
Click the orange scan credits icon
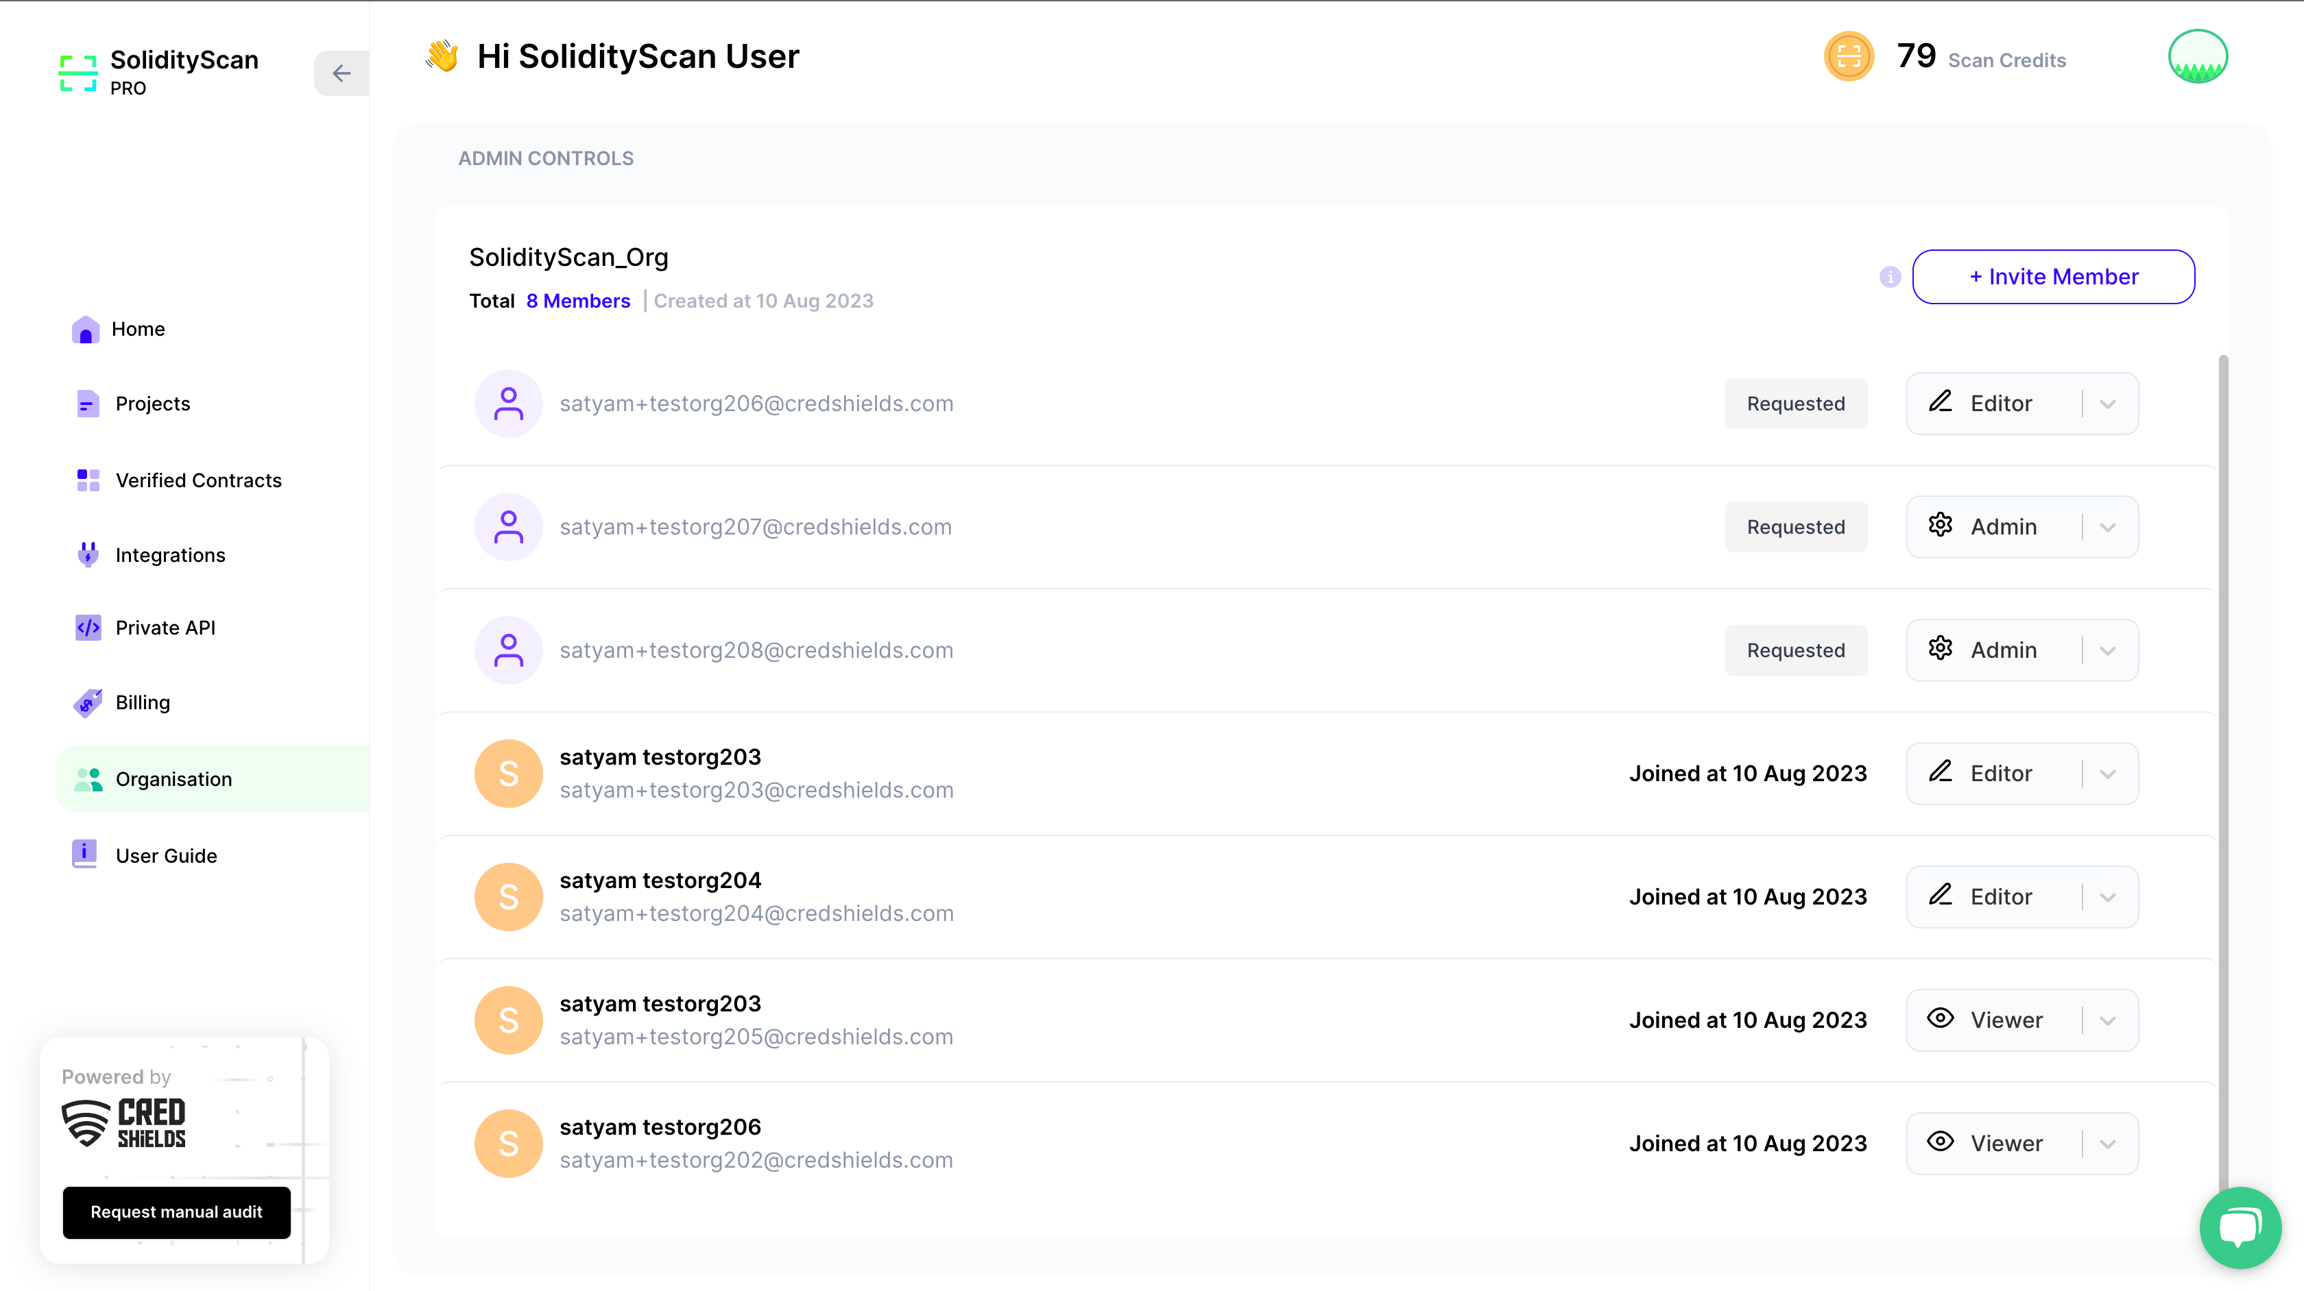point(1848,57)
